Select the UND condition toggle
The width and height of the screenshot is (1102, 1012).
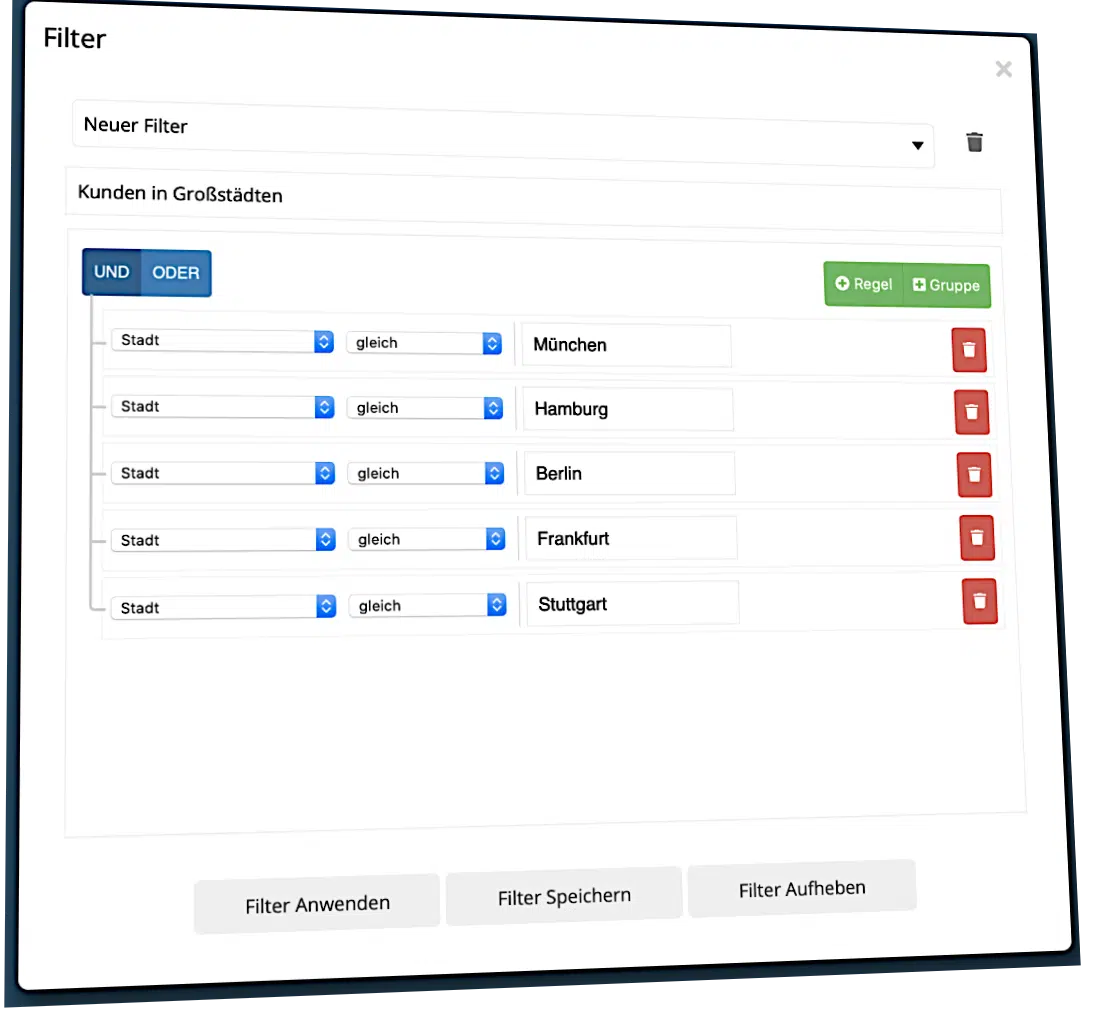click(112, 272)
